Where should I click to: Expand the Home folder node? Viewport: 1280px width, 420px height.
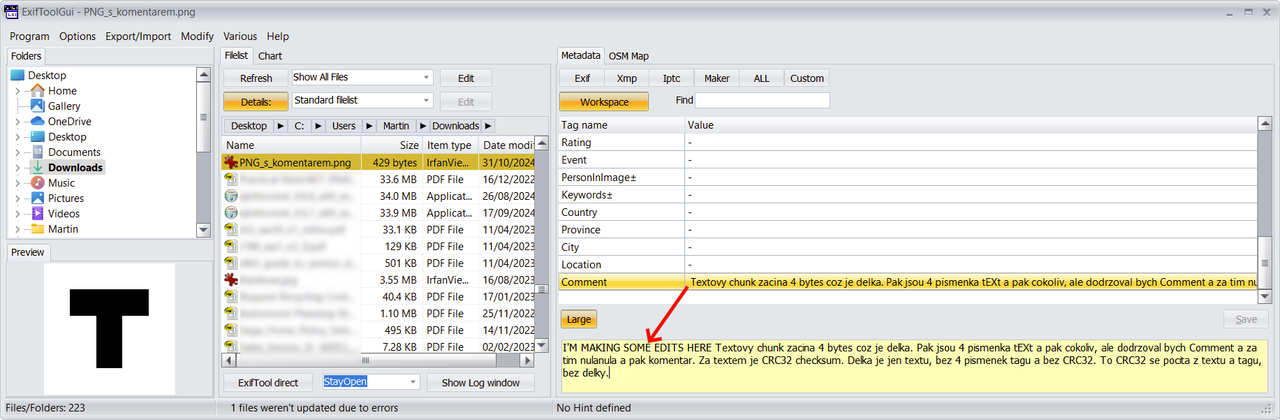pos(17,91)
